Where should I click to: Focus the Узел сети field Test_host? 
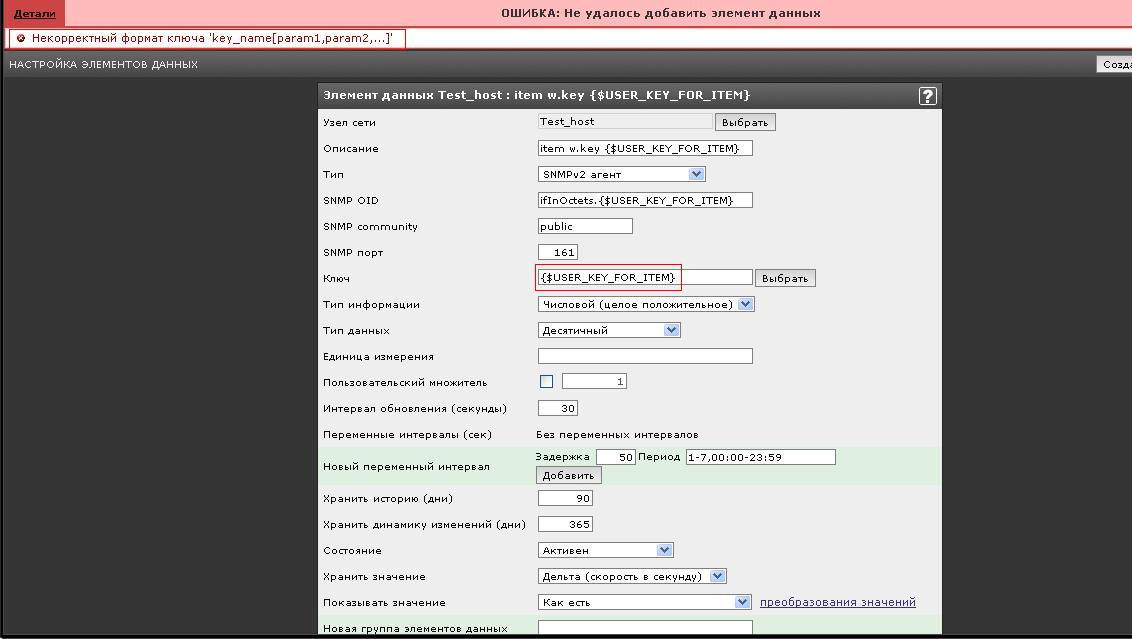point(625,121)
